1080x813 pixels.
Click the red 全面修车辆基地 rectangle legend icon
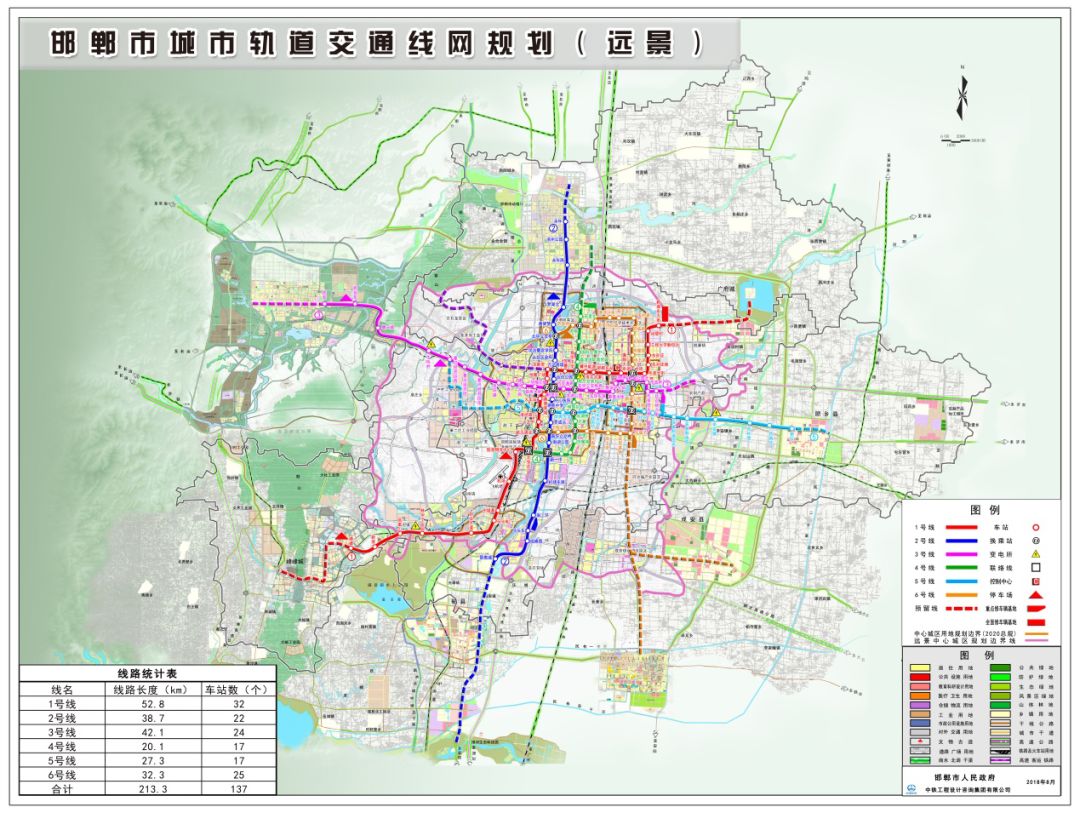tap(1036, 622)
